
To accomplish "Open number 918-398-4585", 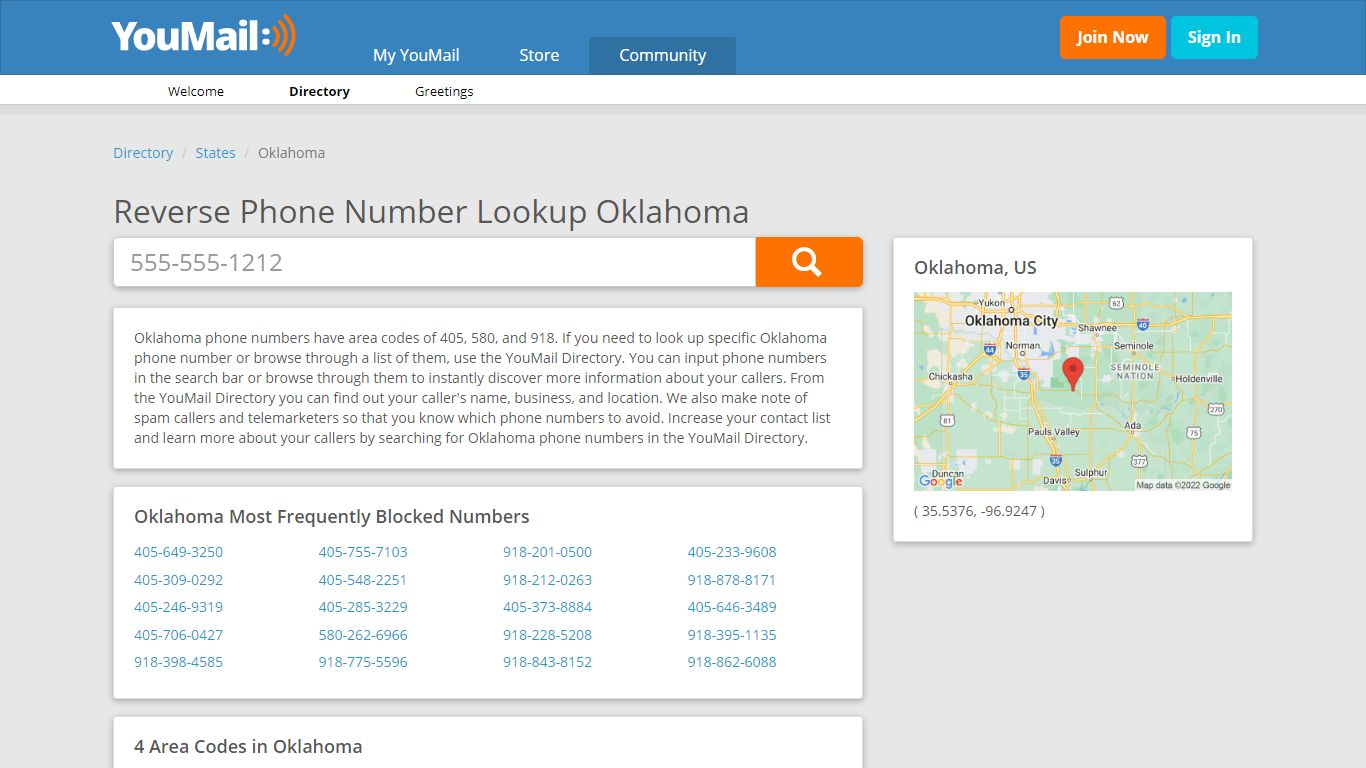I will pos(178,662).
